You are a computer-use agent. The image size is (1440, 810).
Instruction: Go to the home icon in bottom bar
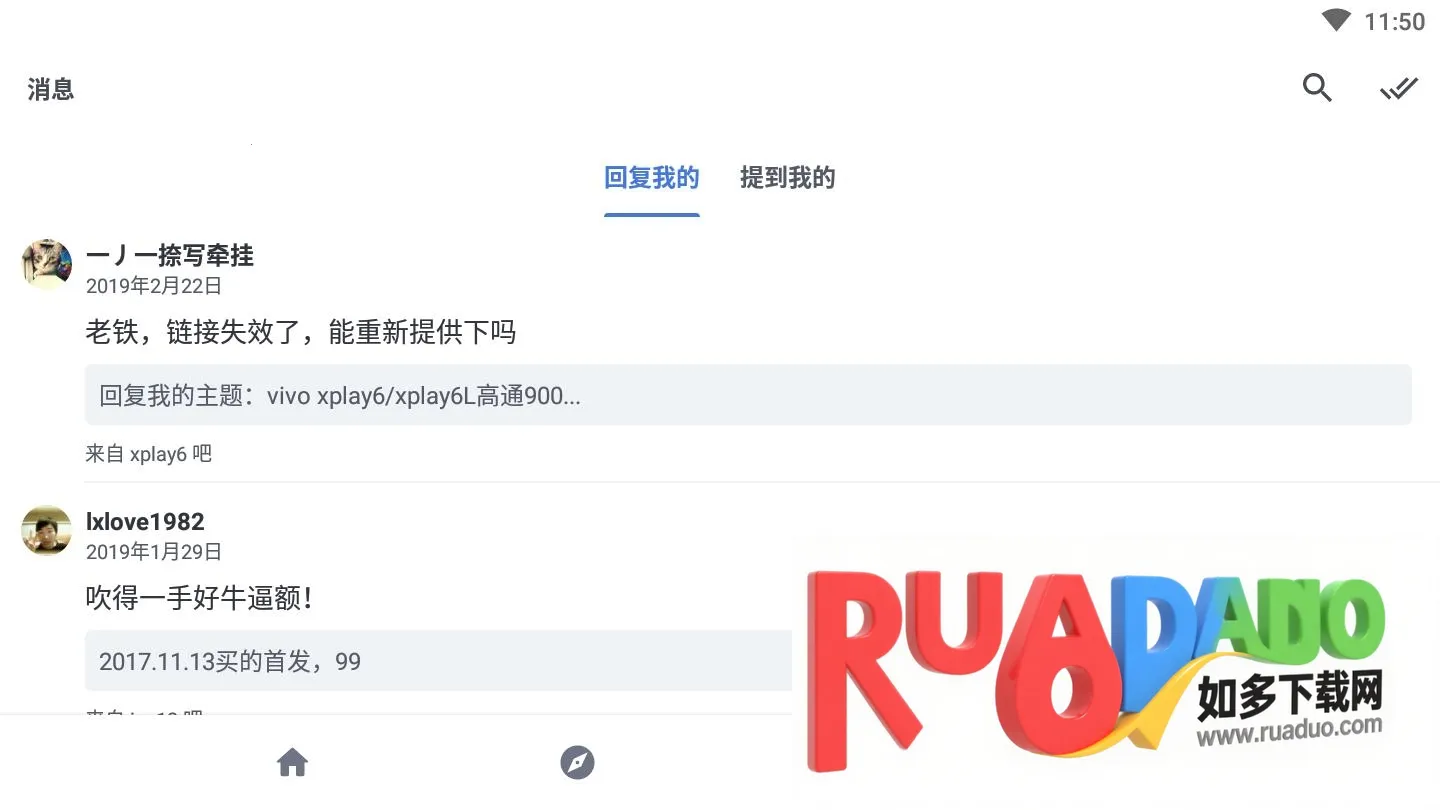coord(292,763)
